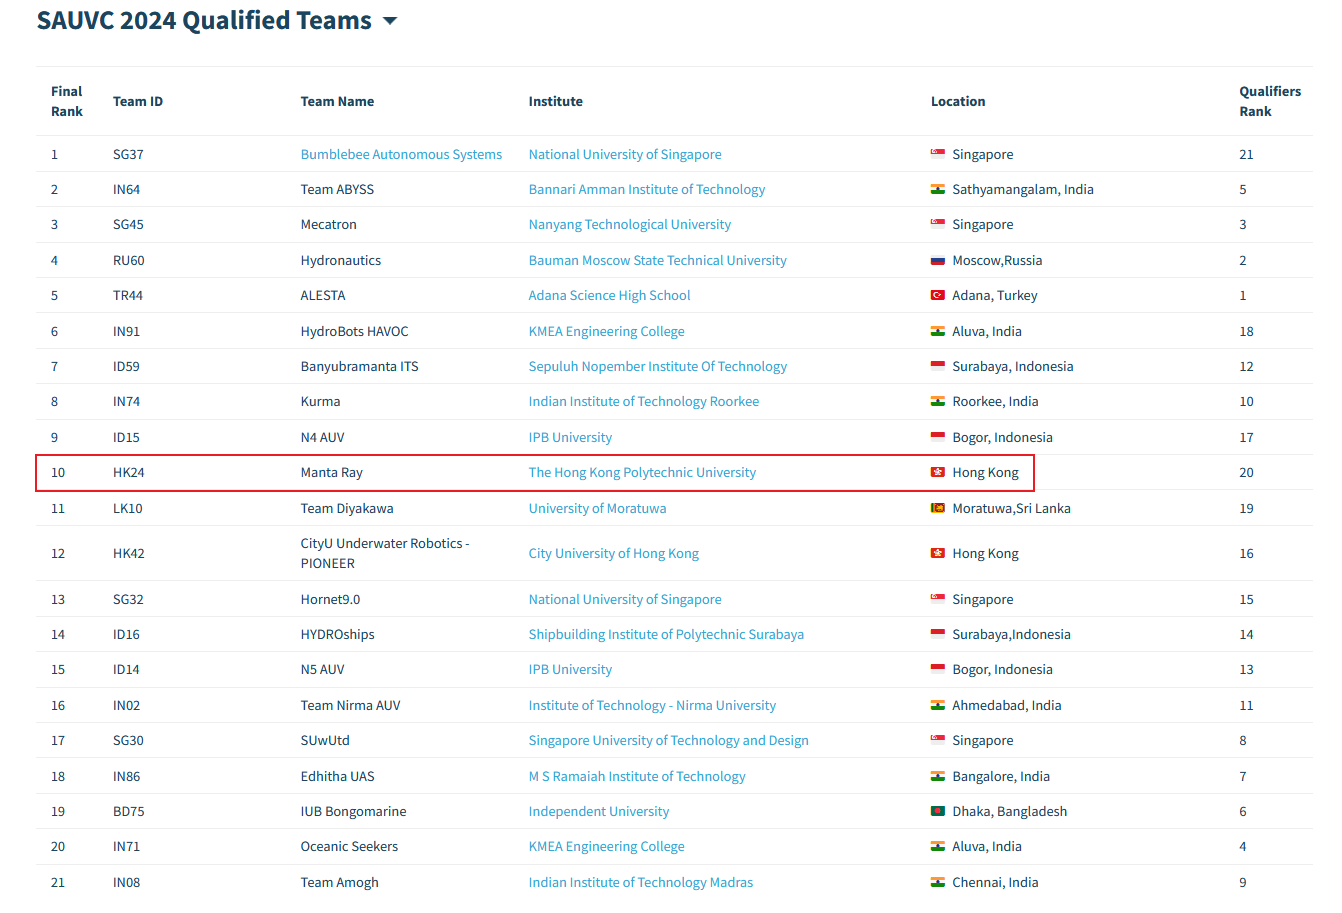Image resolution: width=1342 pixels, height=913 pixels.
Task: Click the India flag next to Chennai, India
Action: [937, 882]
